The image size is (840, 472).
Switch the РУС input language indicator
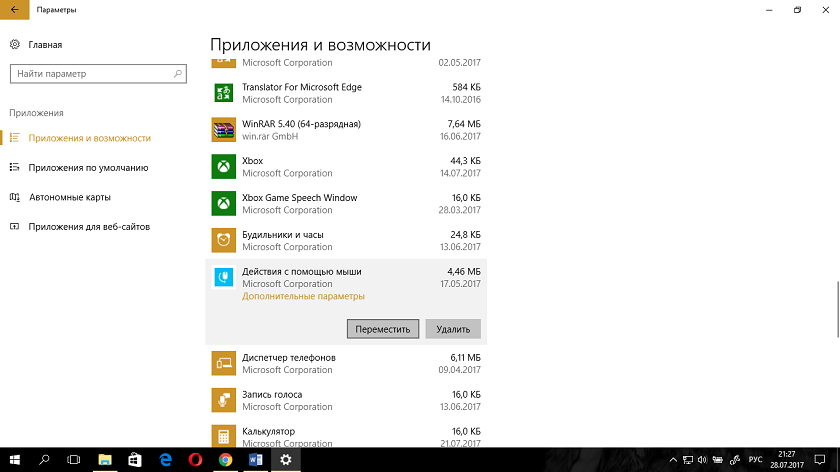pyautogui.click(x=755, y=460)
